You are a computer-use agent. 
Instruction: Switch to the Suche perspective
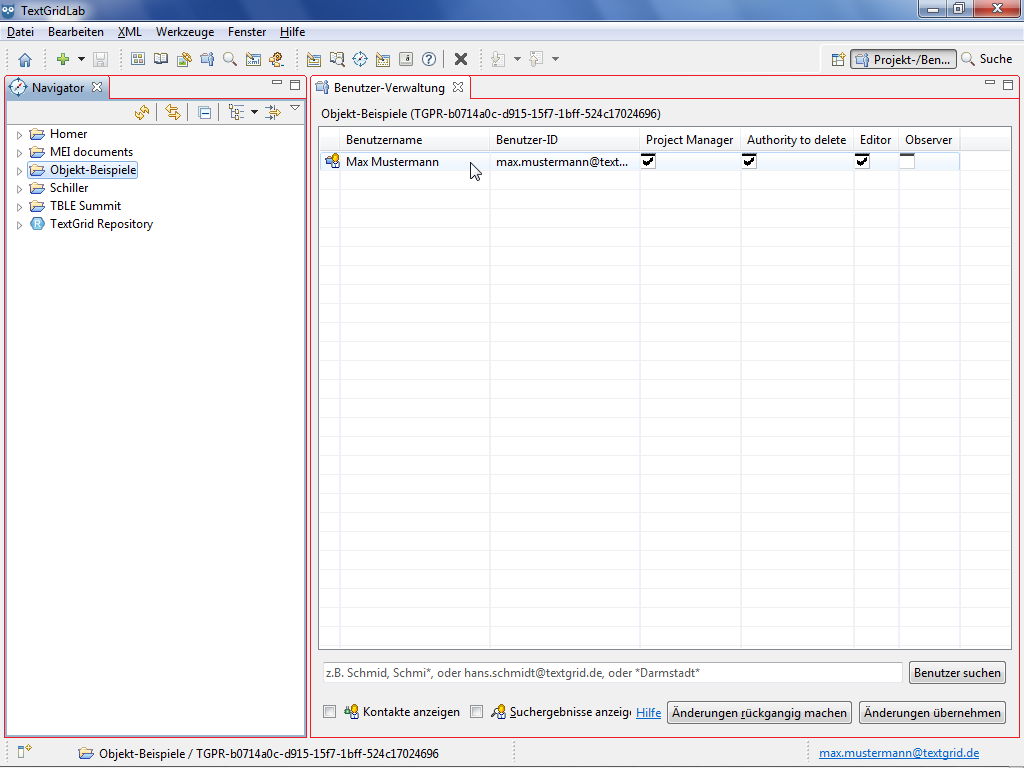click(x=986, y=60)
